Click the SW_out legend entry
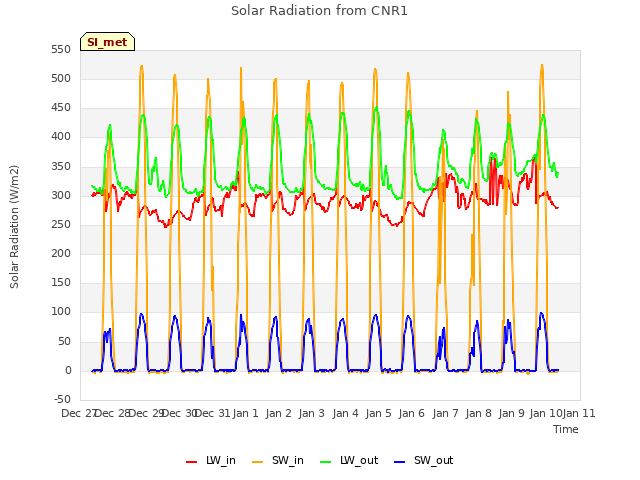This screenshot has height=480, width=640. [423, 460]
